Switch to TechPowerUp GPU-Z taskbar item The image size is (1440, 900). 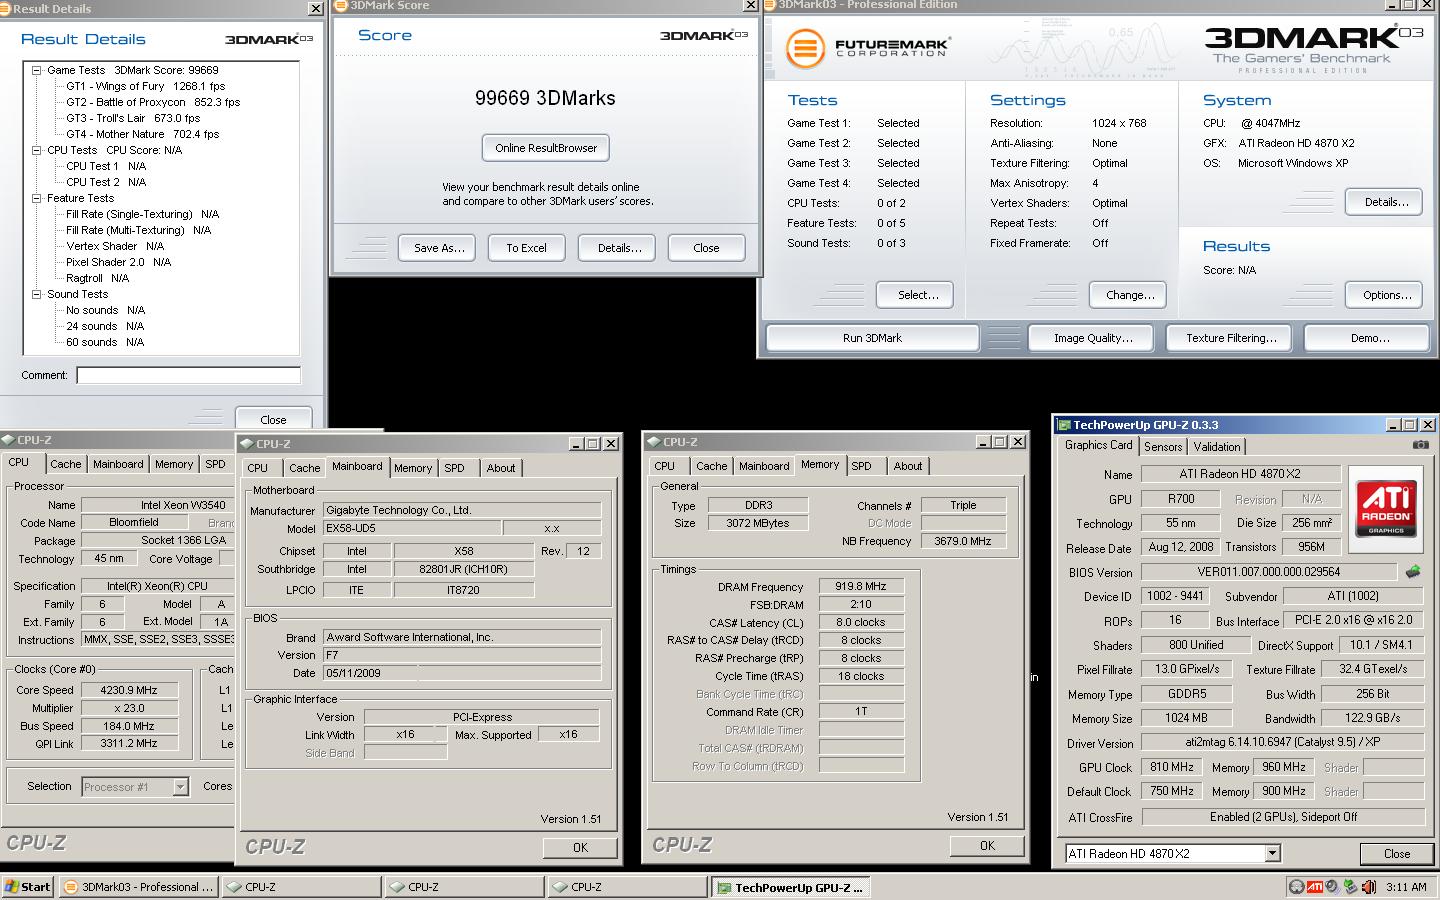[x=790, y=886]
